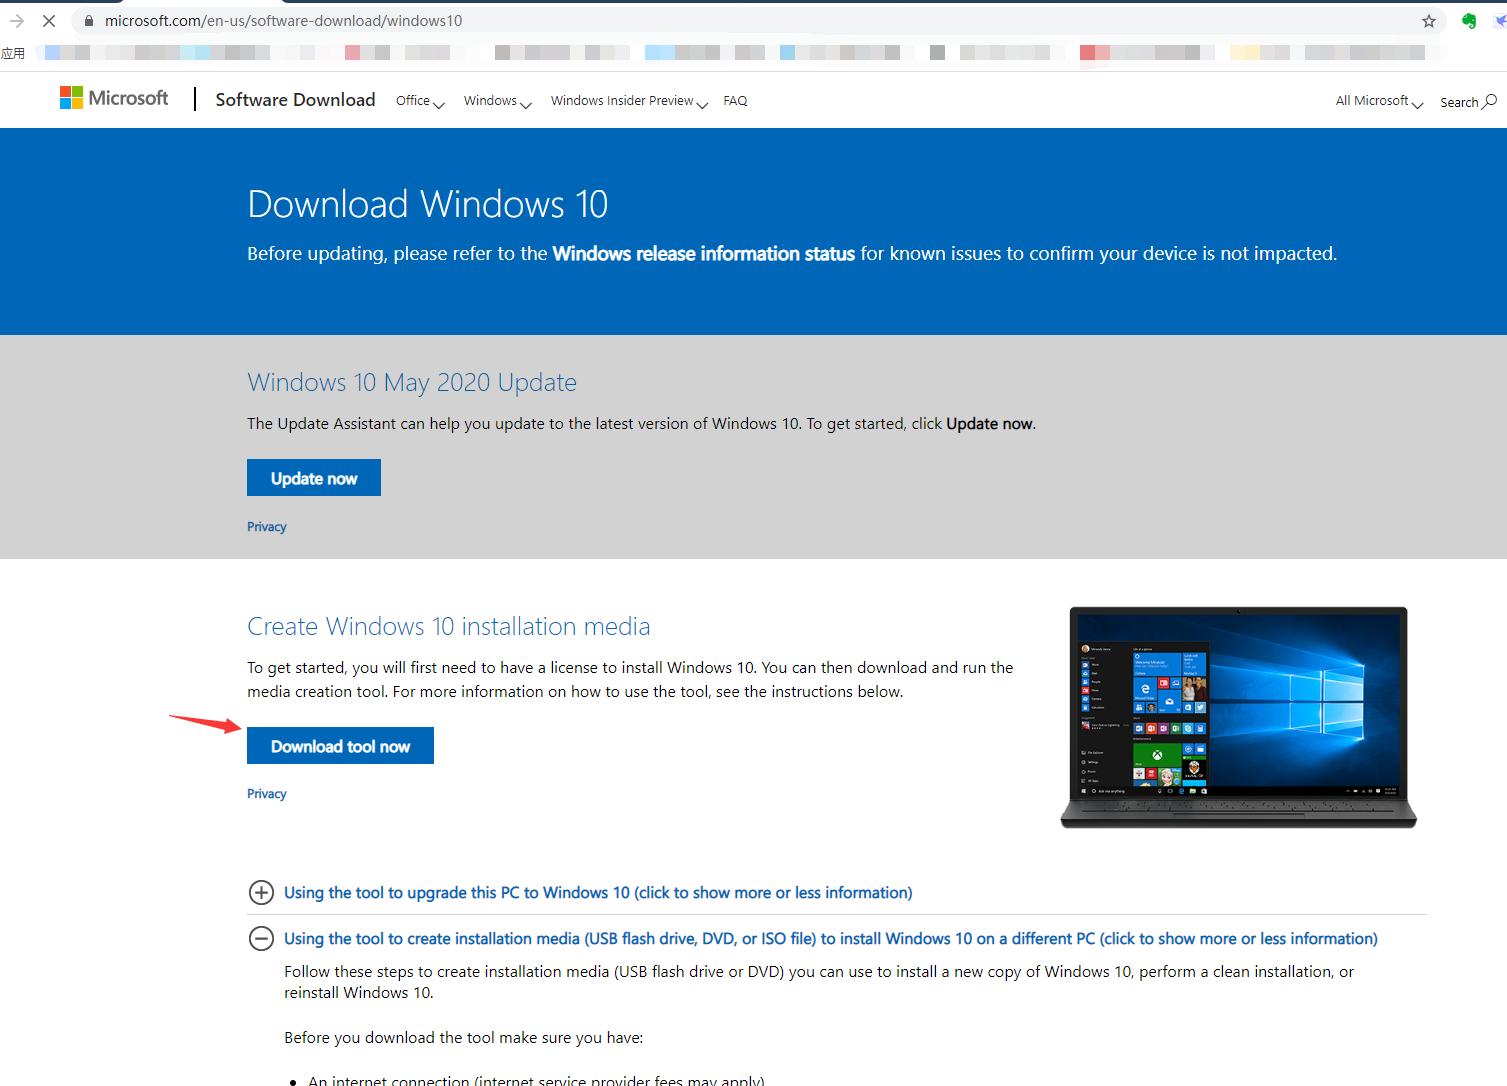The width and height of the screenshot is (1507, 1086).
Task: Open the Windows Insider Preview dropdown
Action: click(627, 101)
